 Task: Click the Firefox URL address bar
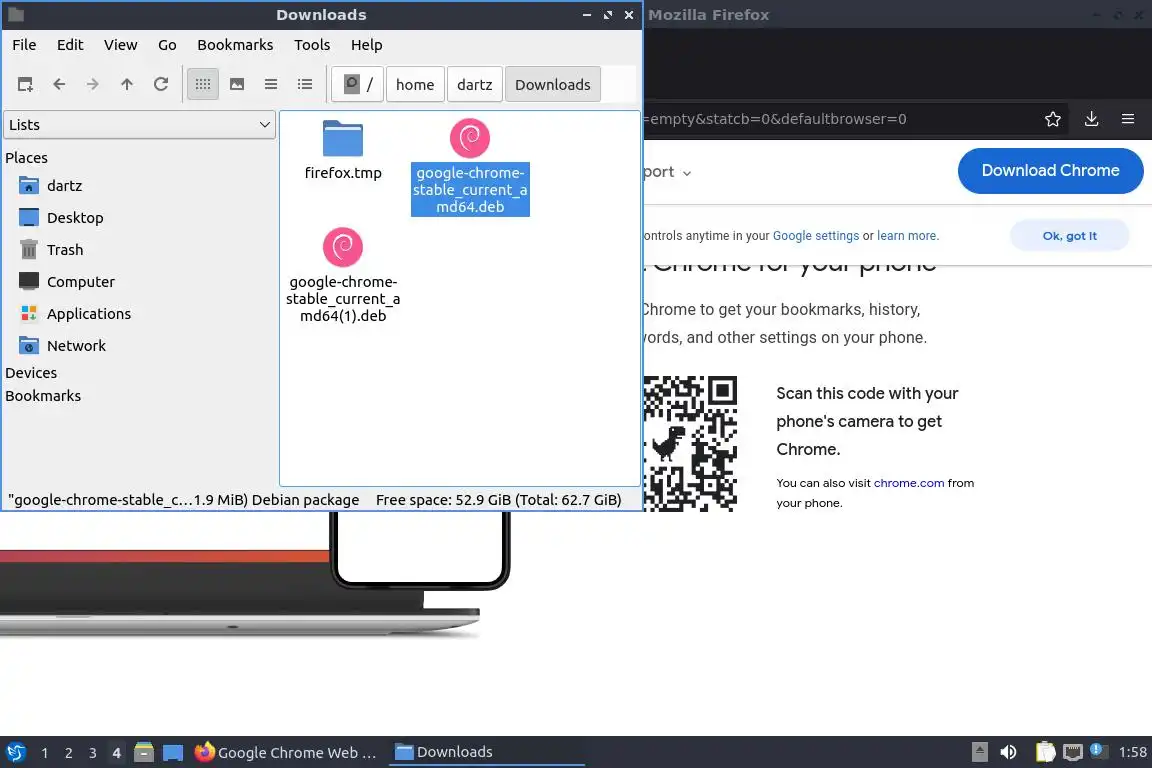(x=838, y=119)
